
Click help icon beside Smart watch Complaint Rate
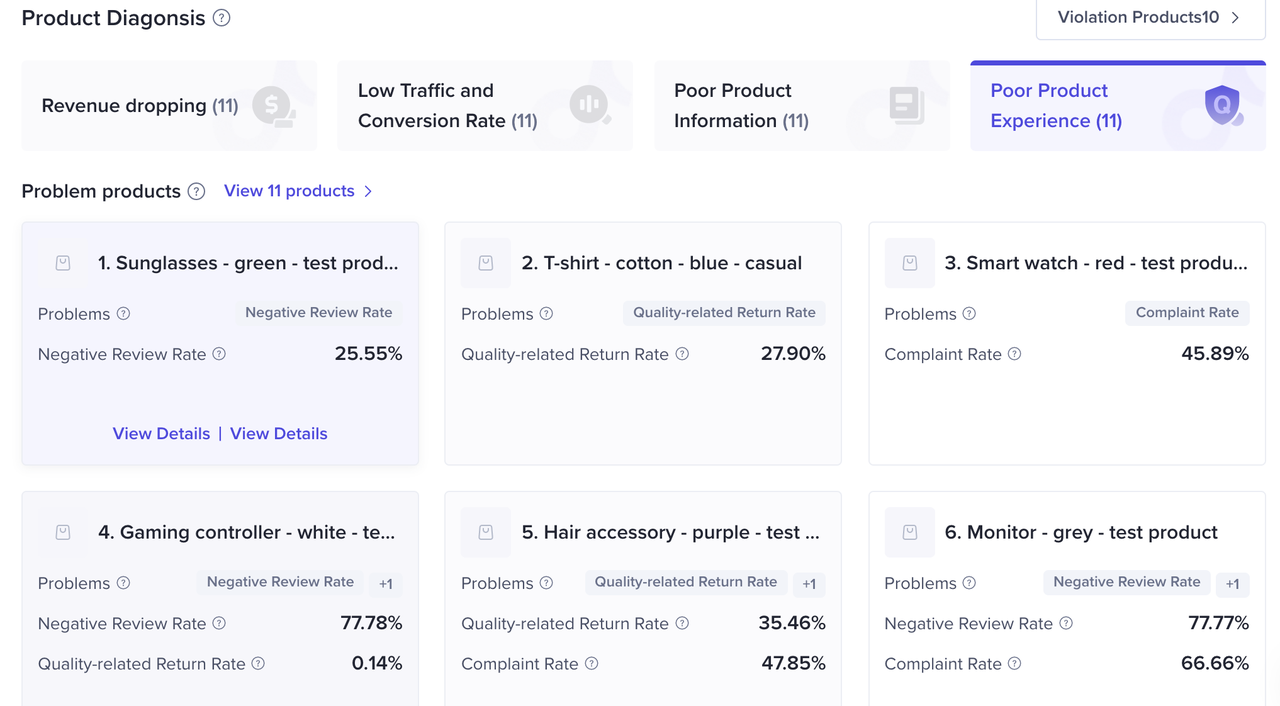pos(1014,354)
